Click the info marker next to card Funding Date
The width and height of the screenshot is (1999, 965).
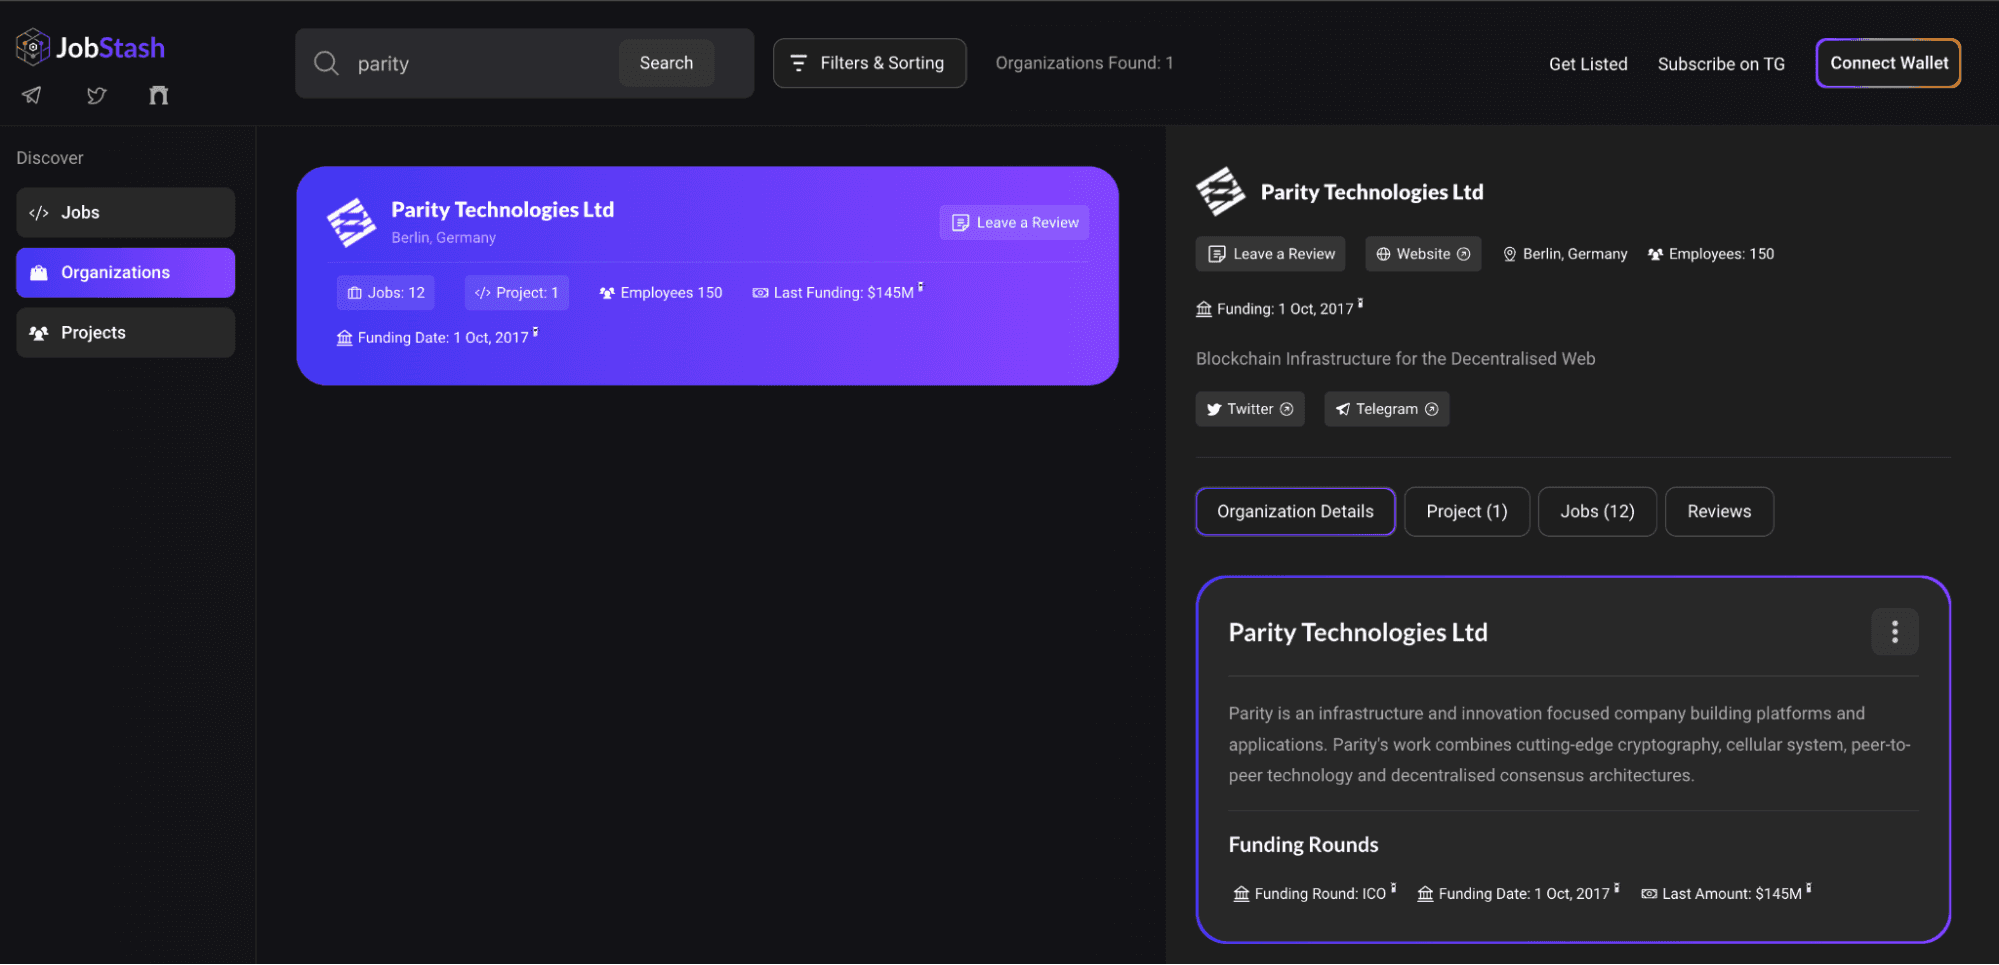click(x=535, y=332)
